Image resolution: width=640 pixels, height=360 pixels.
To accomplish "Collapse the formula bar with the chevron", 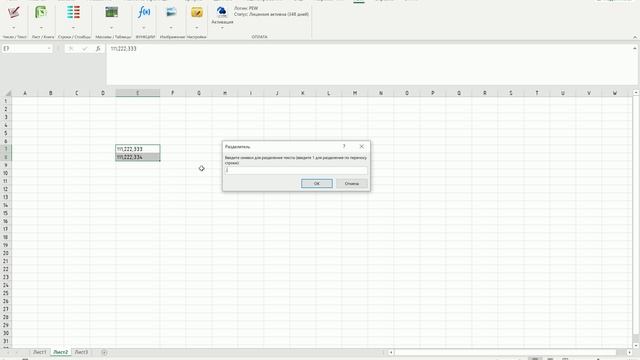I will (x=635, y=48).
